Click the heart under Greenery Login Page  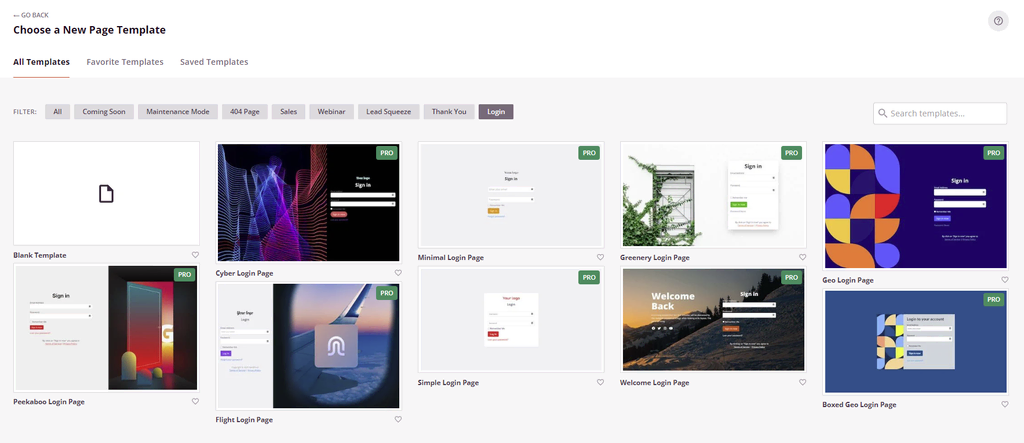pos(803,257)
